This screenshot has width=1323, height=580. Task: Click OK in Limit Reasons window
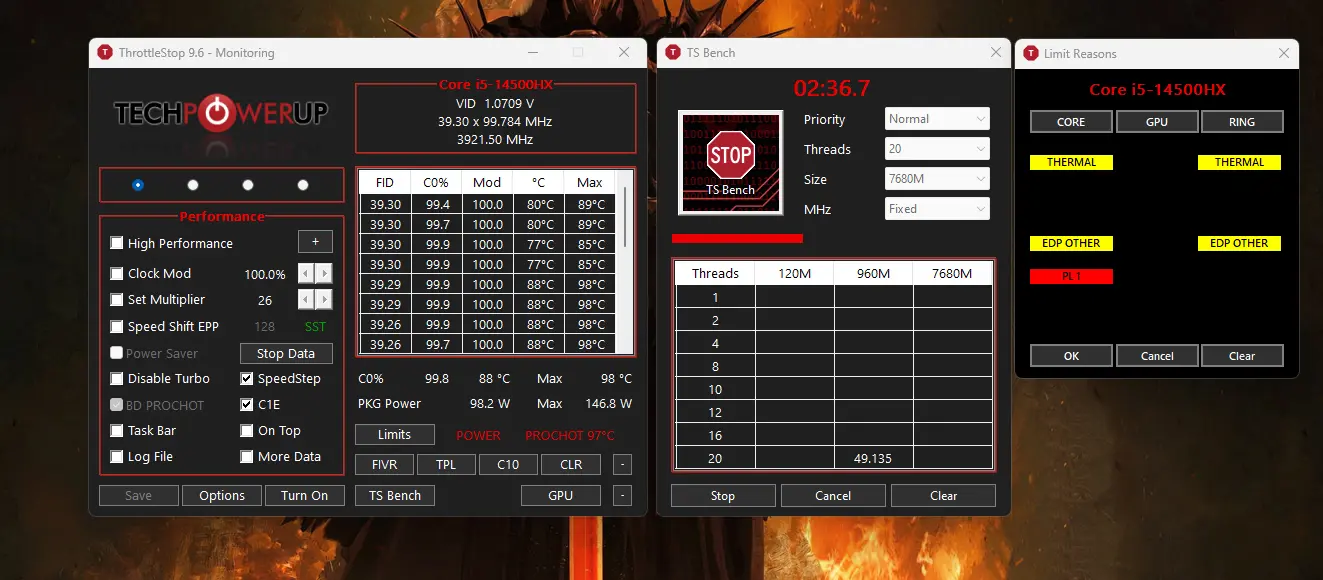[1071, 355]
